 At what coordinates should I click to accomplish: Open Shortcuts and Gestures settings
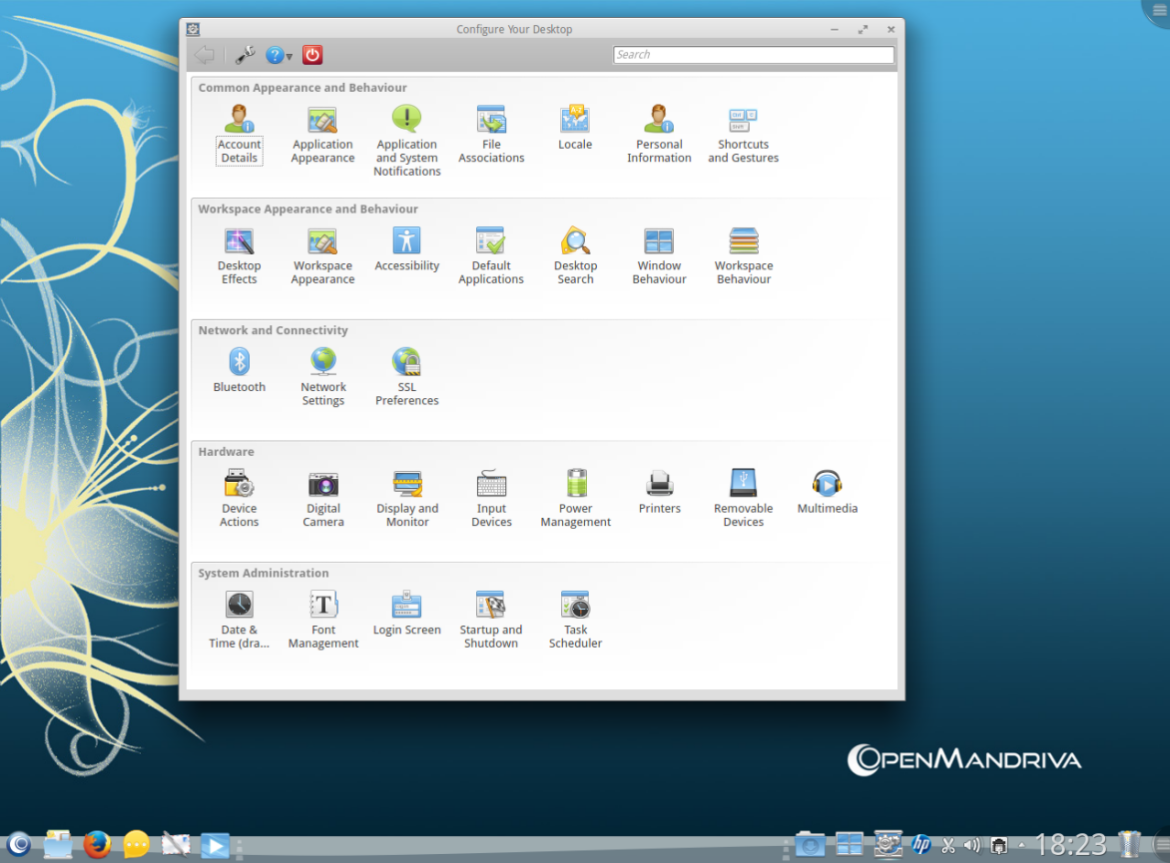(x=743, y=134)
